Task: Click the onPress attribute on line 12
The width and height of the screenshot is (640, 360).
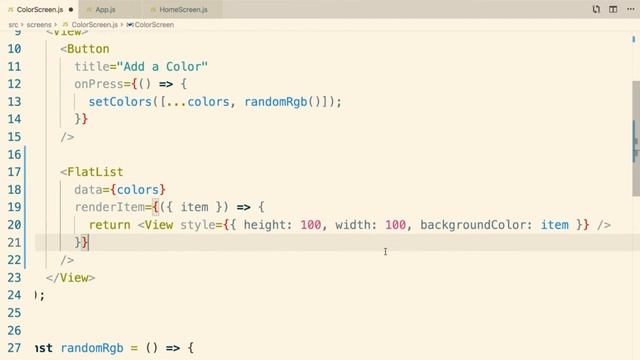Action: pos(99,84)
